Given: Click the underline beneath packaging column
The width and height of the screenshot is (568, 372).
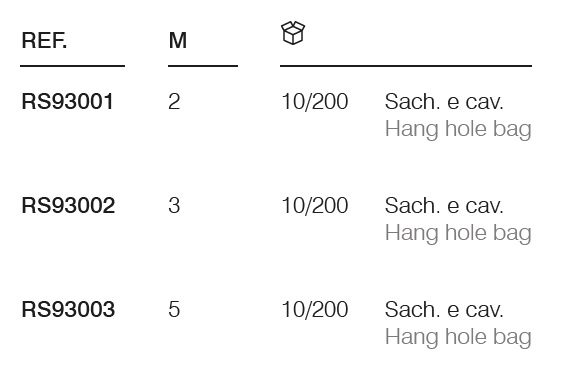Looking at the screenshot, I should pyautogui.click(x=406, y=66).
